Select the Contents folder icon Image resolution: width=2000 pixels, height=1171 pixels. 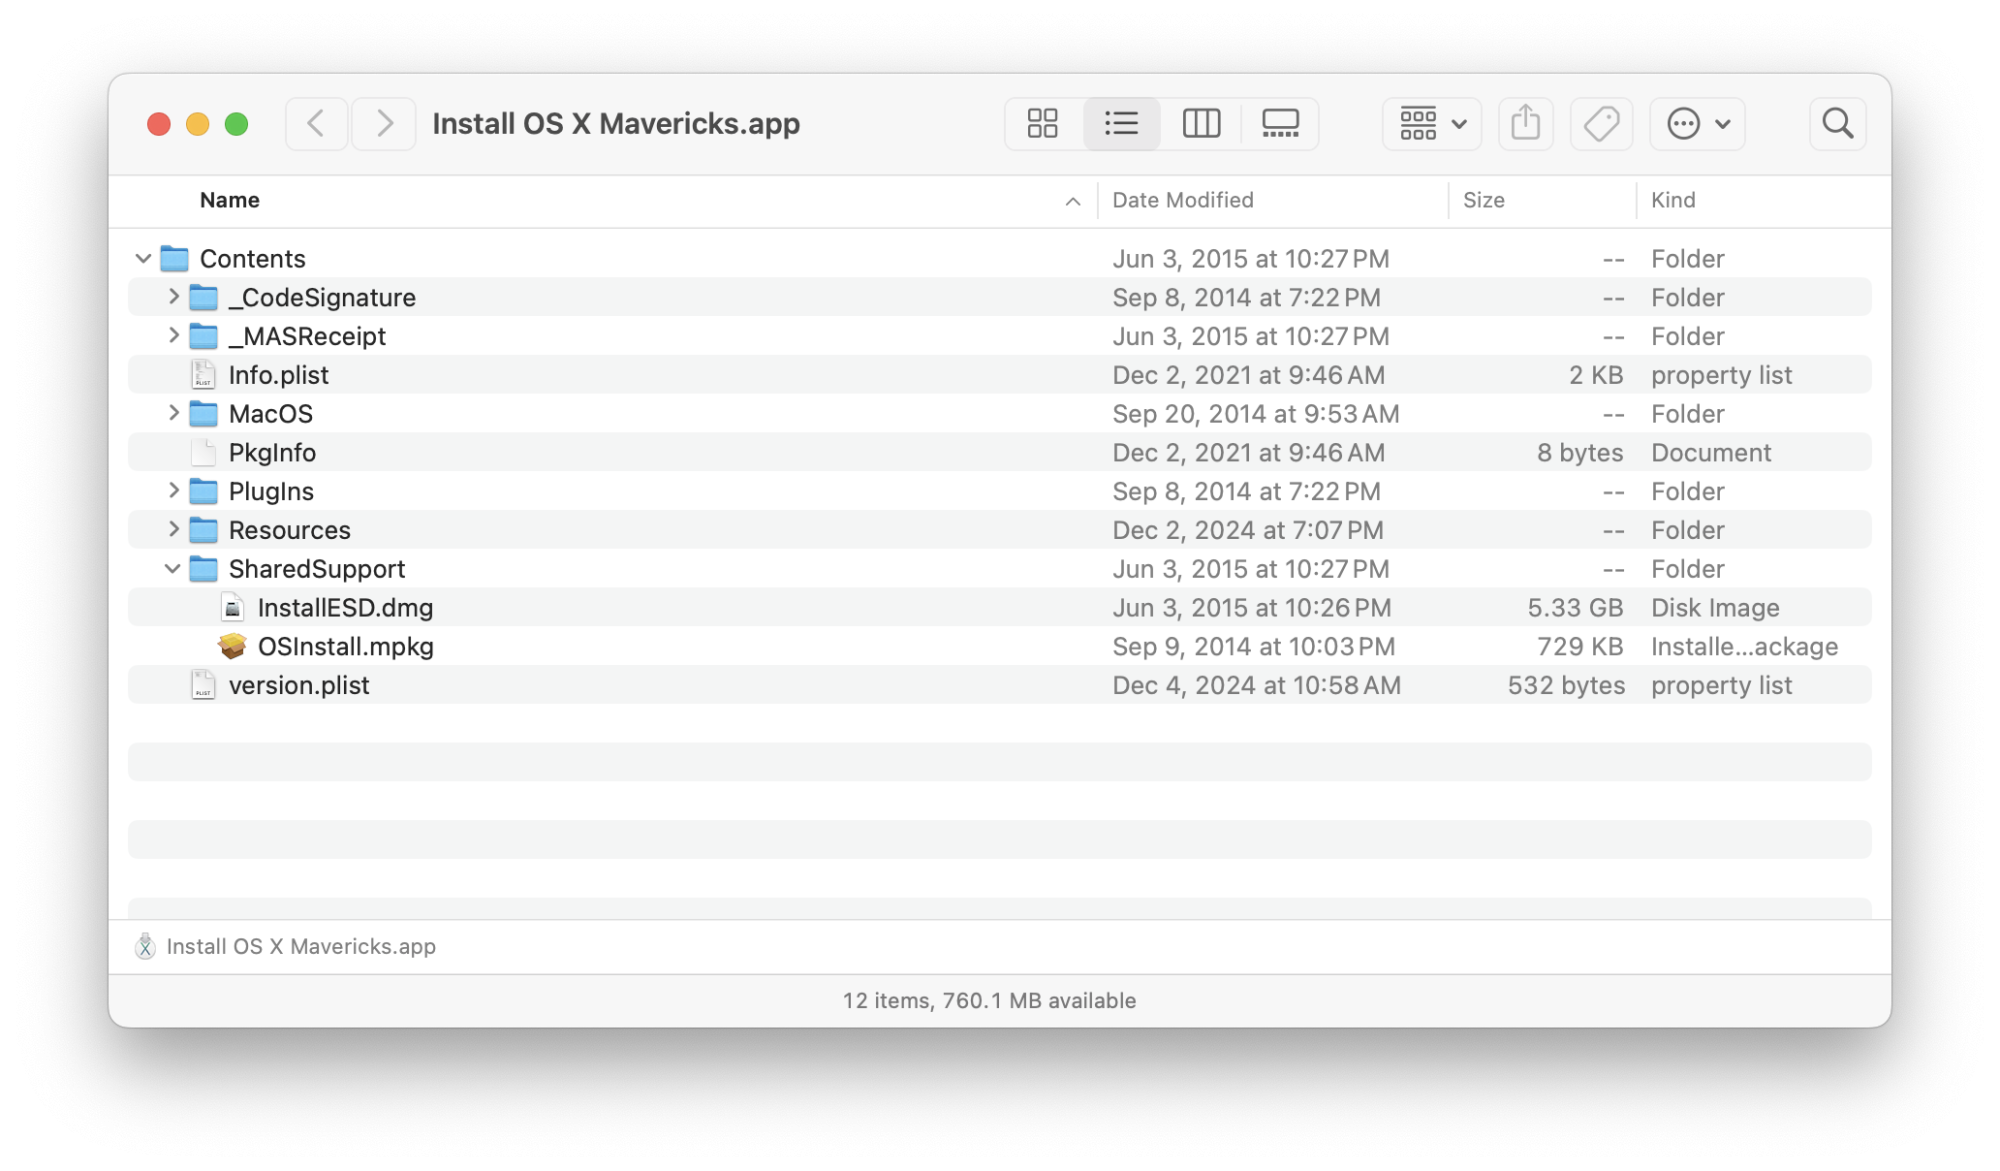coord(175,259)
